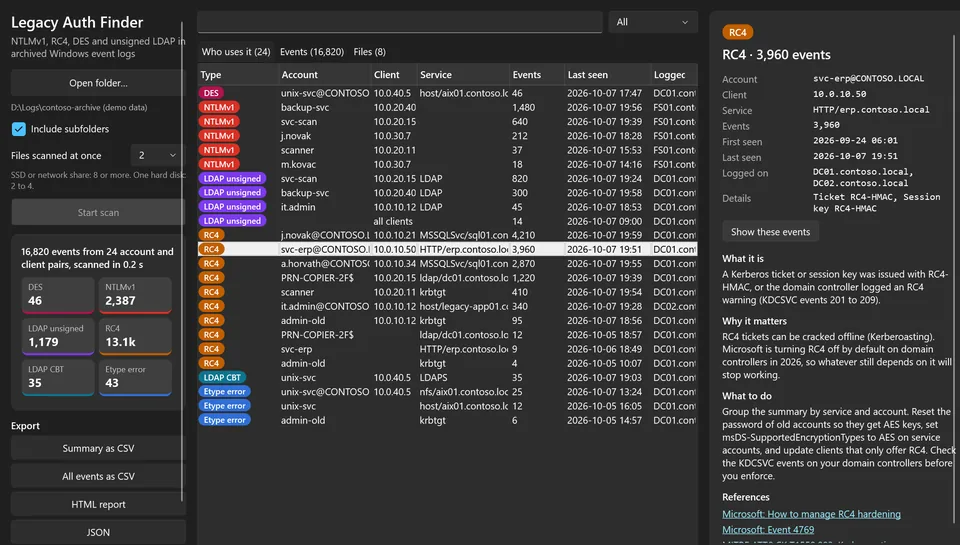This screenshot has width=960, height=545.
Task: Select LDAP CBT unix-svc row
Action: (x=448, y=377)
